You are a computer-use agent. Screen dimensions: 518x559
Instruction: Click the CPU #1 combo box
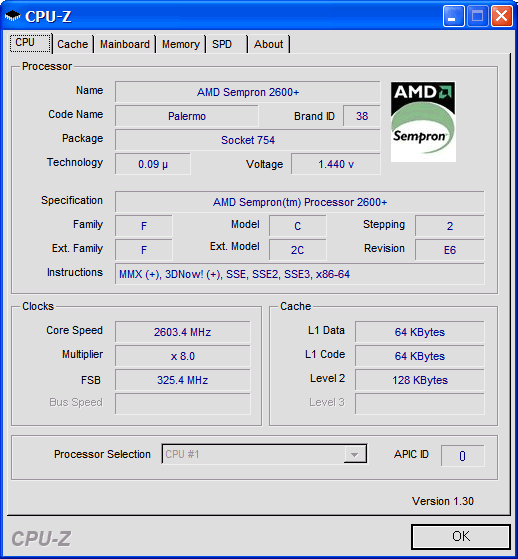tap(264, 454)
